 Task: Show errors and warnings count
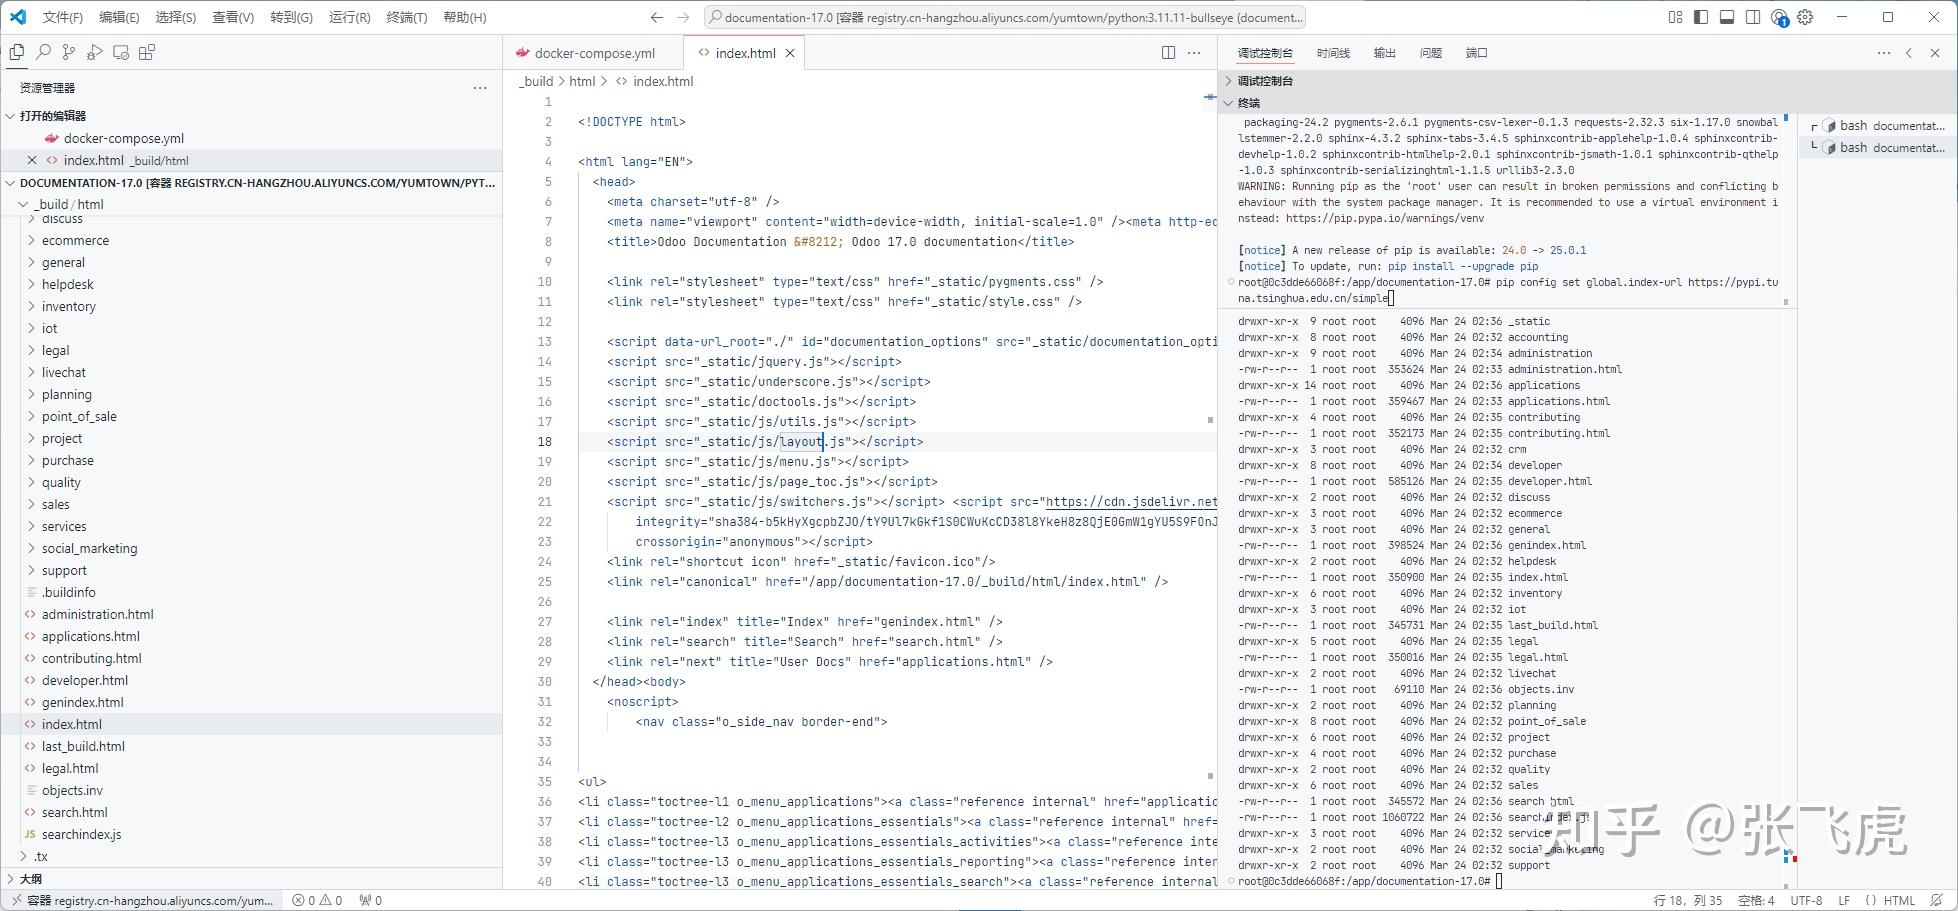point(317,900)
